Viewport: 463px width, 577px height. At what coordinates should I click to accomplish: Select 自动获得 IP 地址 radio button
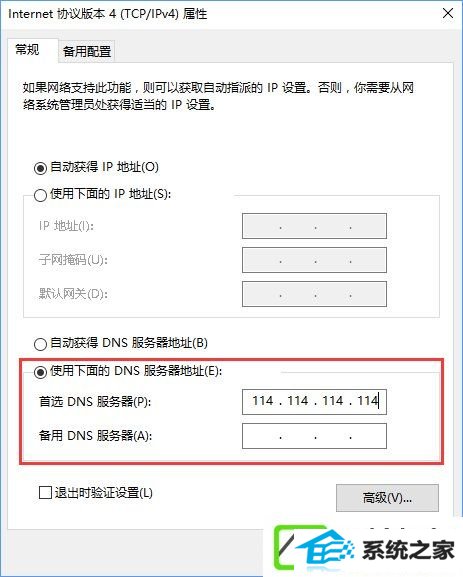(40, 168)
